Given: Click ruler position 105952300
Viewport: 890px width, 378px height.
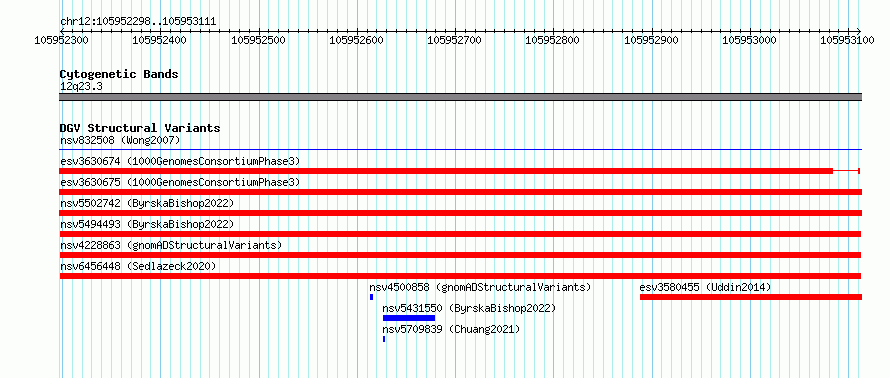Looking at the screenshot, I should [x=60, y=40].
